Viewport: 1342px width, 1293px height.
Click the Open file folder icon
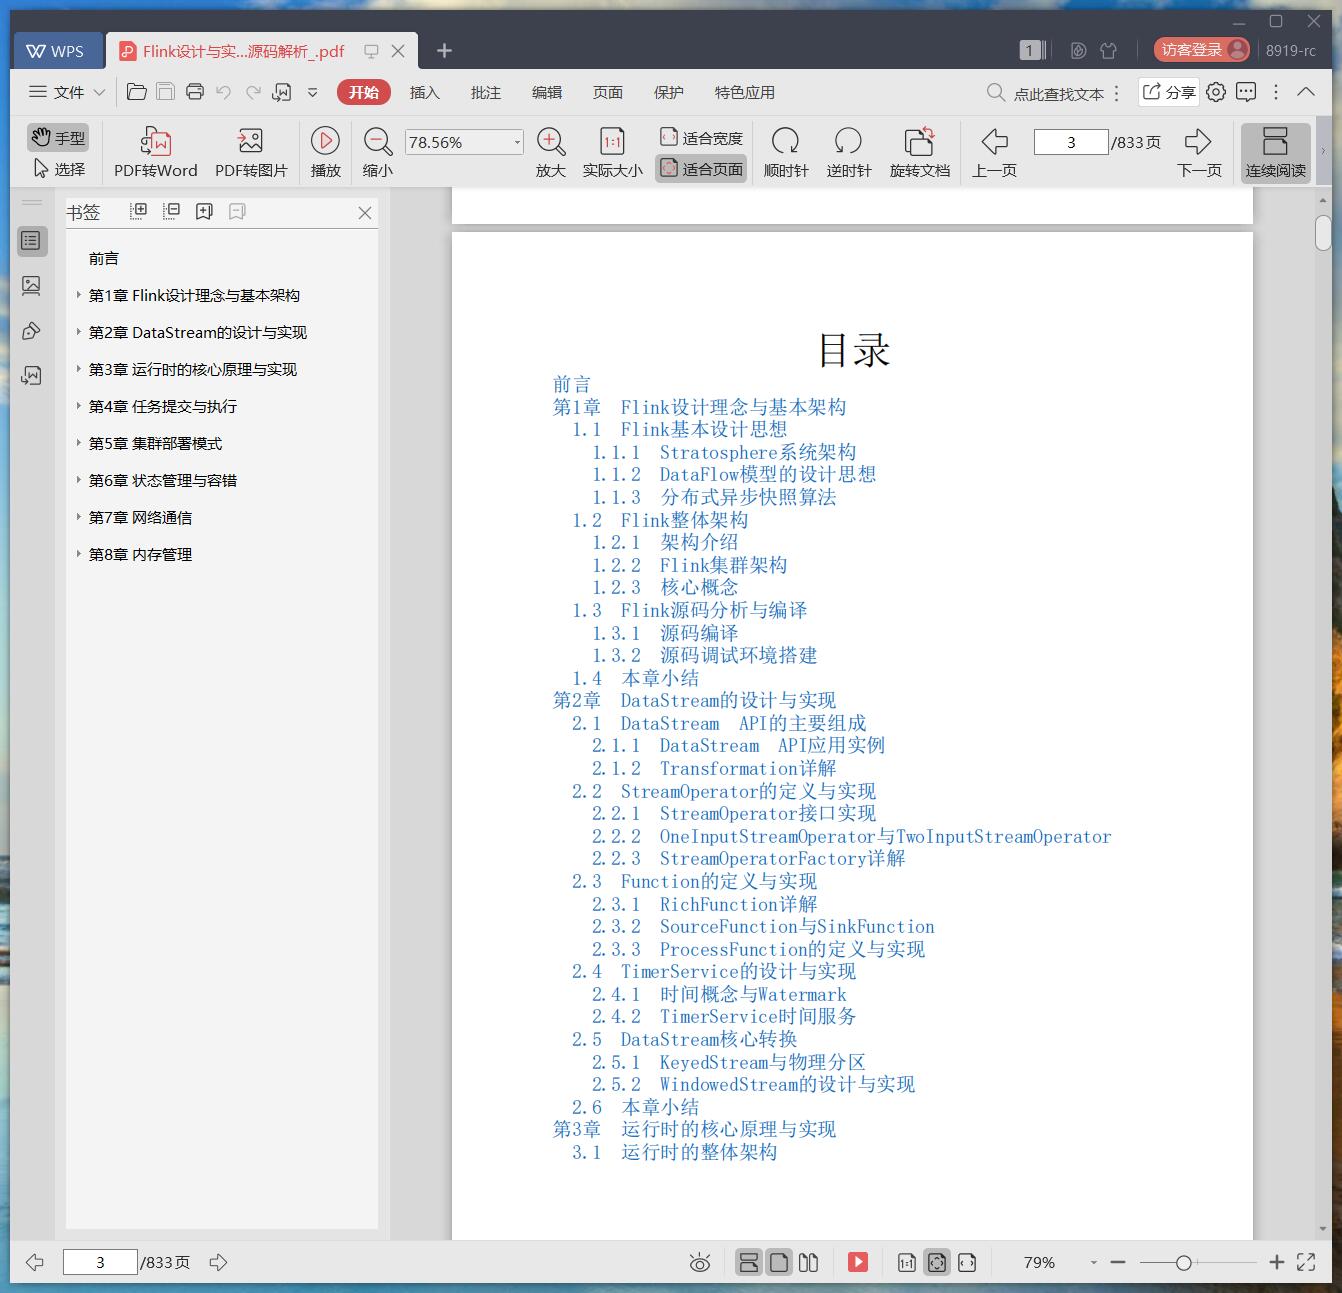[137, 92]
